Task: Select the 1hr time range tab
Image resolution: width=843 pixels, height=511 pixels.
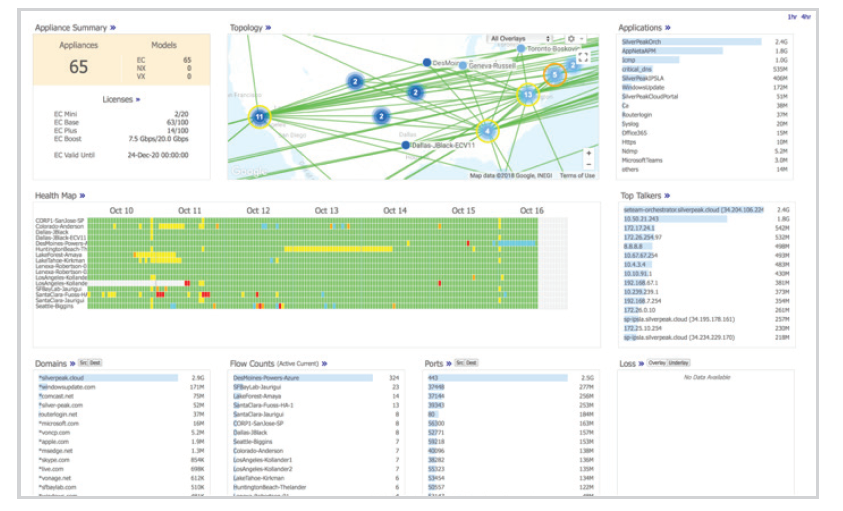Action: [x=792, y=17]
